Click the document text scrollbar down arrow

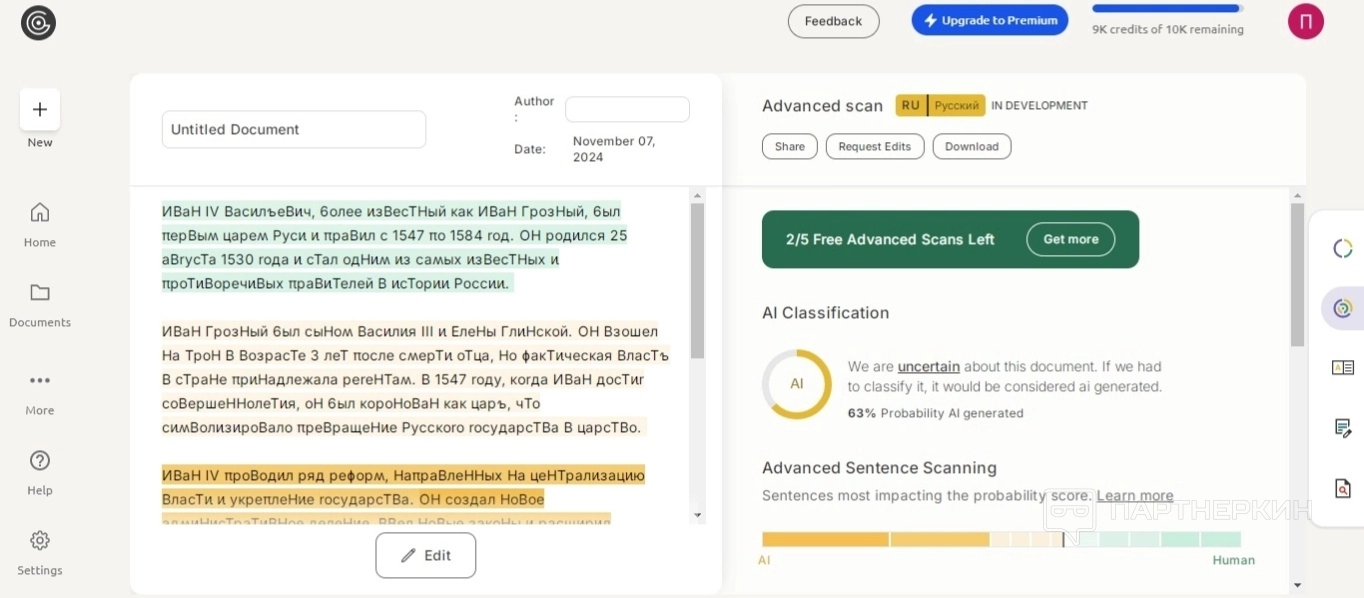click(x=697, y=515)
